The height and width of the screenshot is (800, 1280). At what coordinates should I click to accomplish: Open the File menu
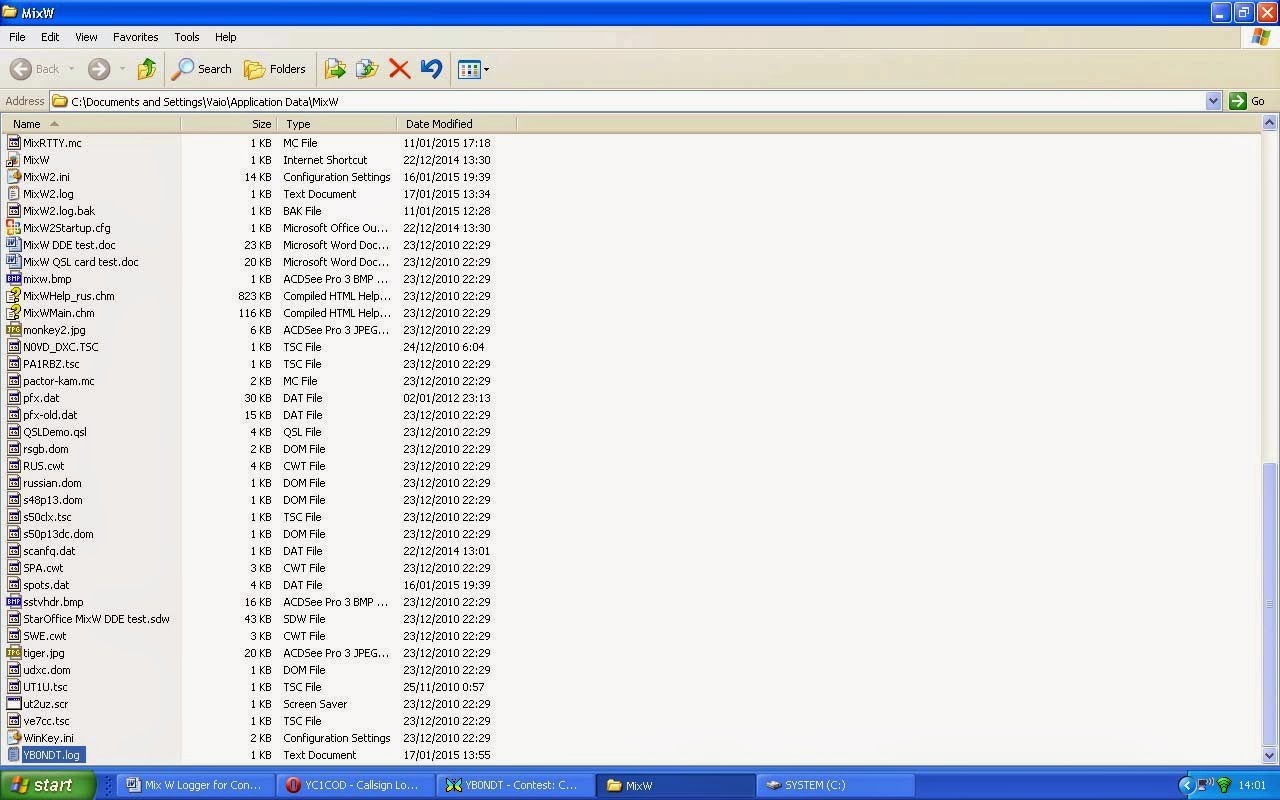point(17,37)
